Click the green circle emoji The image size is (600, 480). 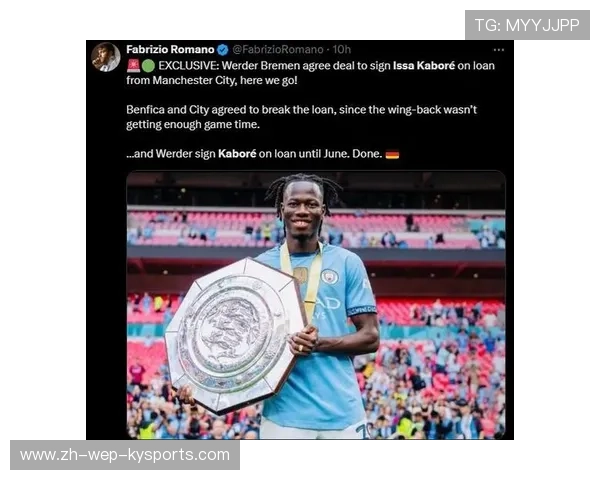click(148, 66)
